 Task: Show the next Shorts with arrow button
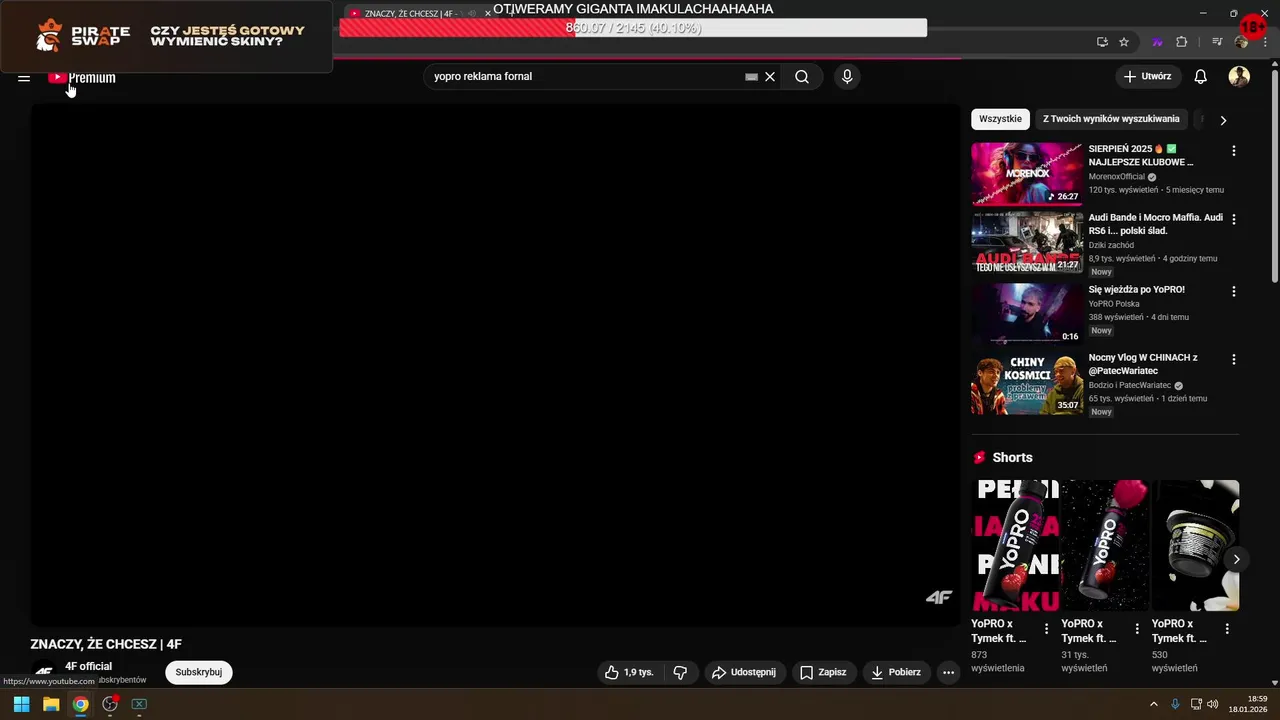[1236, 559]
